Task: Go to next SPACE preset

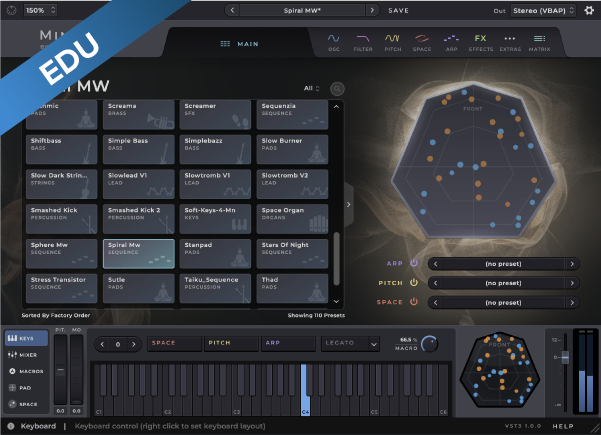Action: pos(572,302)
